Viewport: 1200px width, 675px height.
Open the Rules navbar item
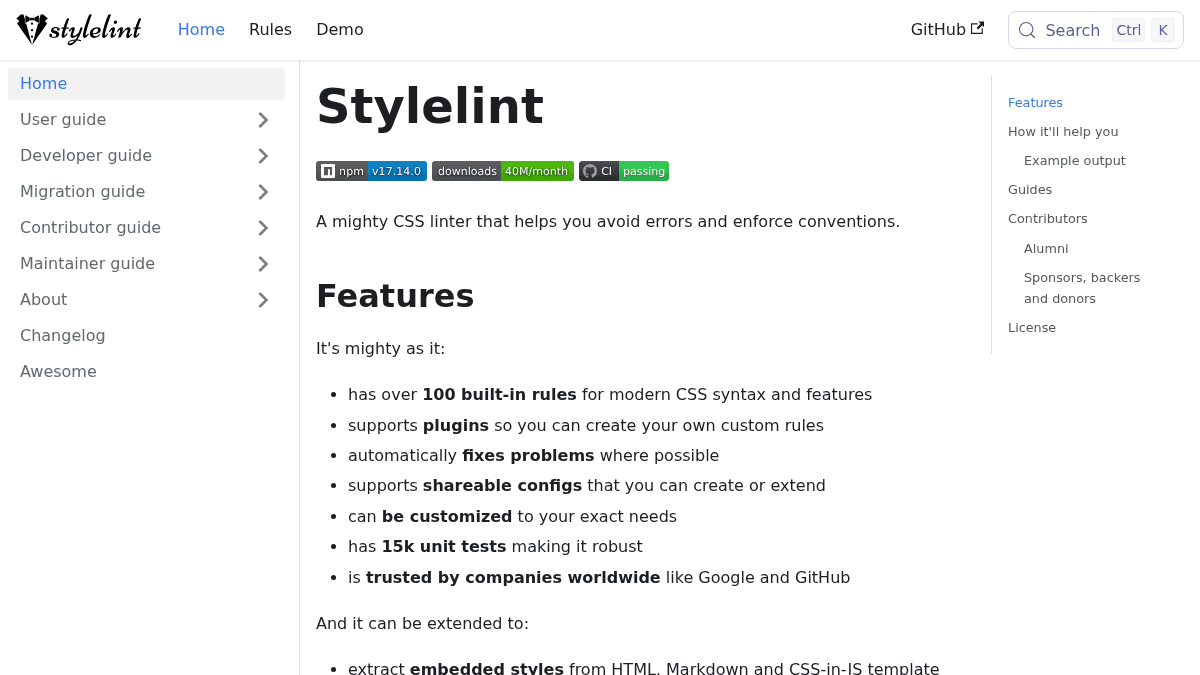270,30
